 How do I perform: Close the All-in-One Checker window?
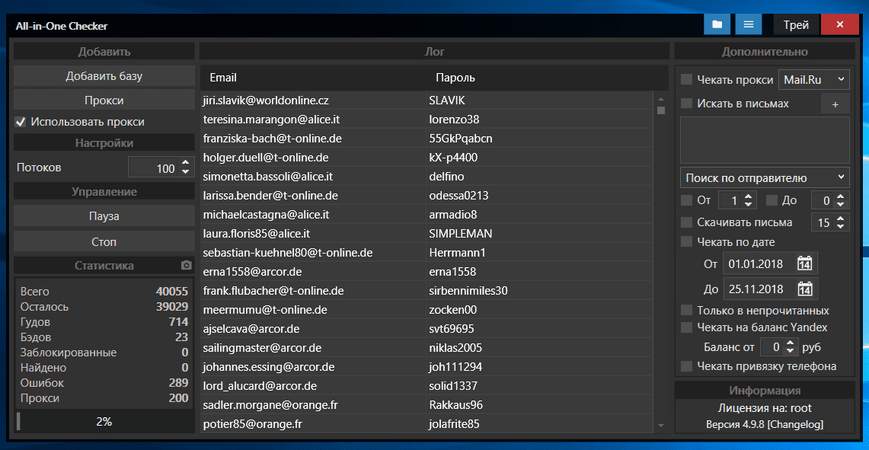pyautogui.click(x=838, y=25)
